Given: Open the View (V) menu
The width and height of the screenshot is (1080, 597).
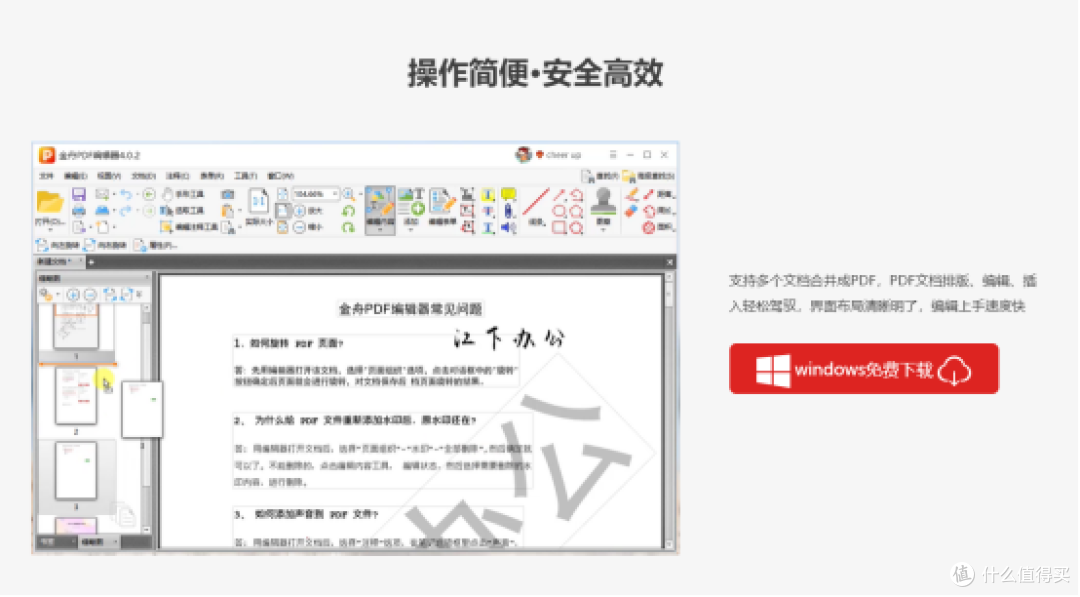Looking at the screenshot, I should click(x=109, y=176).
